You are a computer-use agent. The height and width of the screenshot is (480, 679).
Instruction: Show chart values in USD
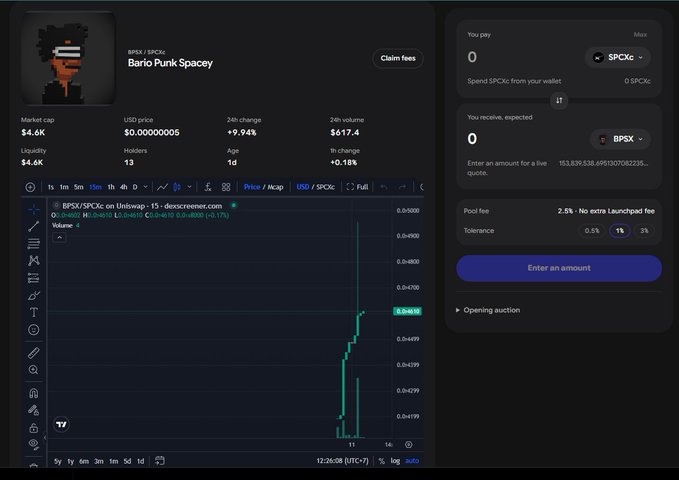click(303, 187)
